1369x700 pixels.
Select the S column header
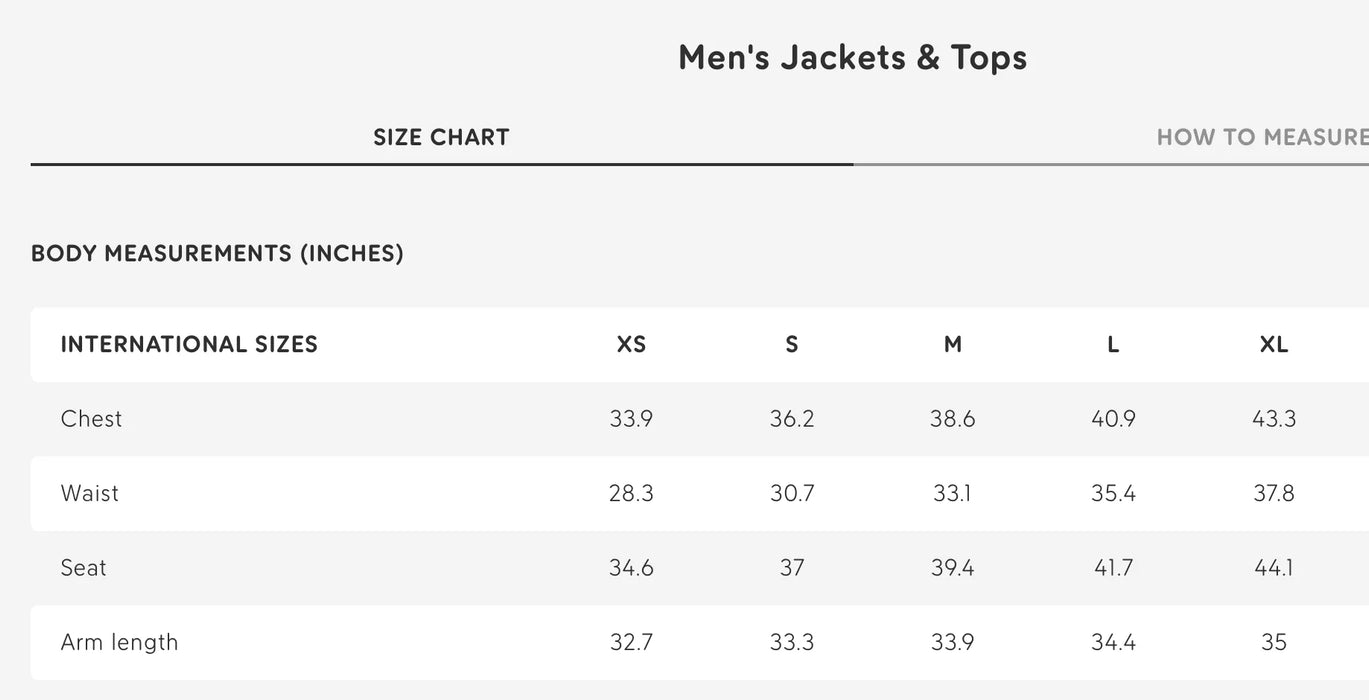[x=791, y=344]
